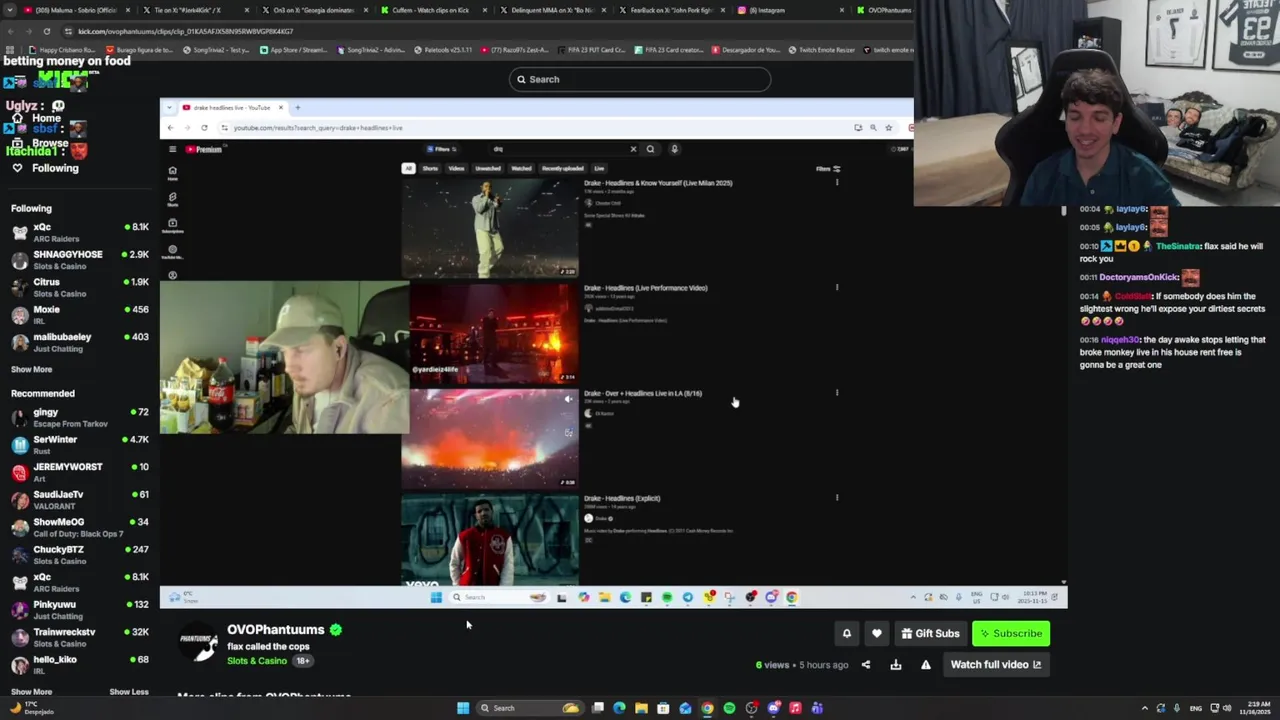Click TheSinatra username in chat
Image resolution: width=1280 pixels, height=720 pixels.
1178,246
